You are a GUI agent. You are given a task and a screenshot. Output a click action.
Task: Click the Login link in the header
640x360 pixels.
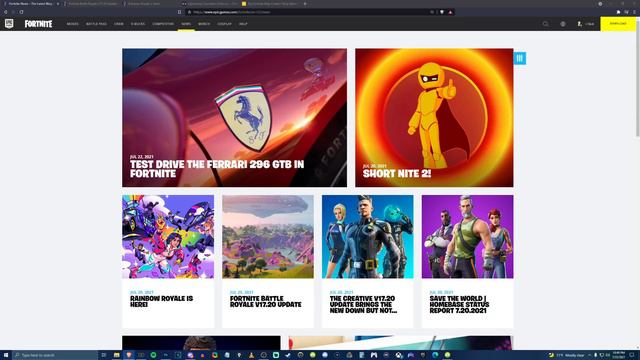(x=589, y=24)
